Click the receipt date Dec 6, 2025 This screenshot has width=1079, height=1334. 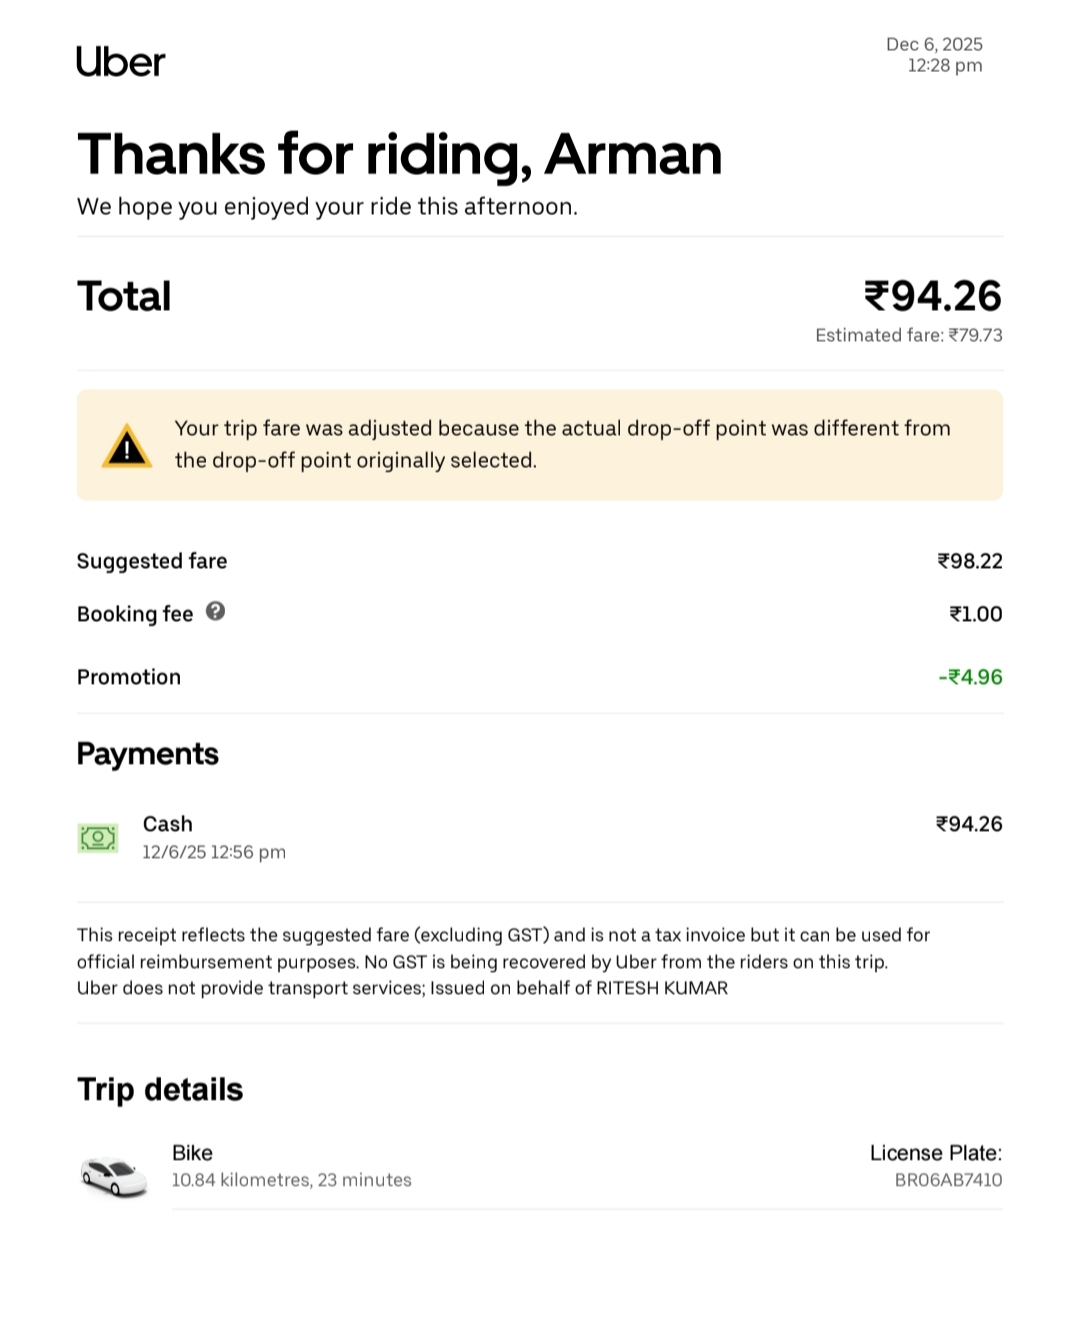click(934, 44)
